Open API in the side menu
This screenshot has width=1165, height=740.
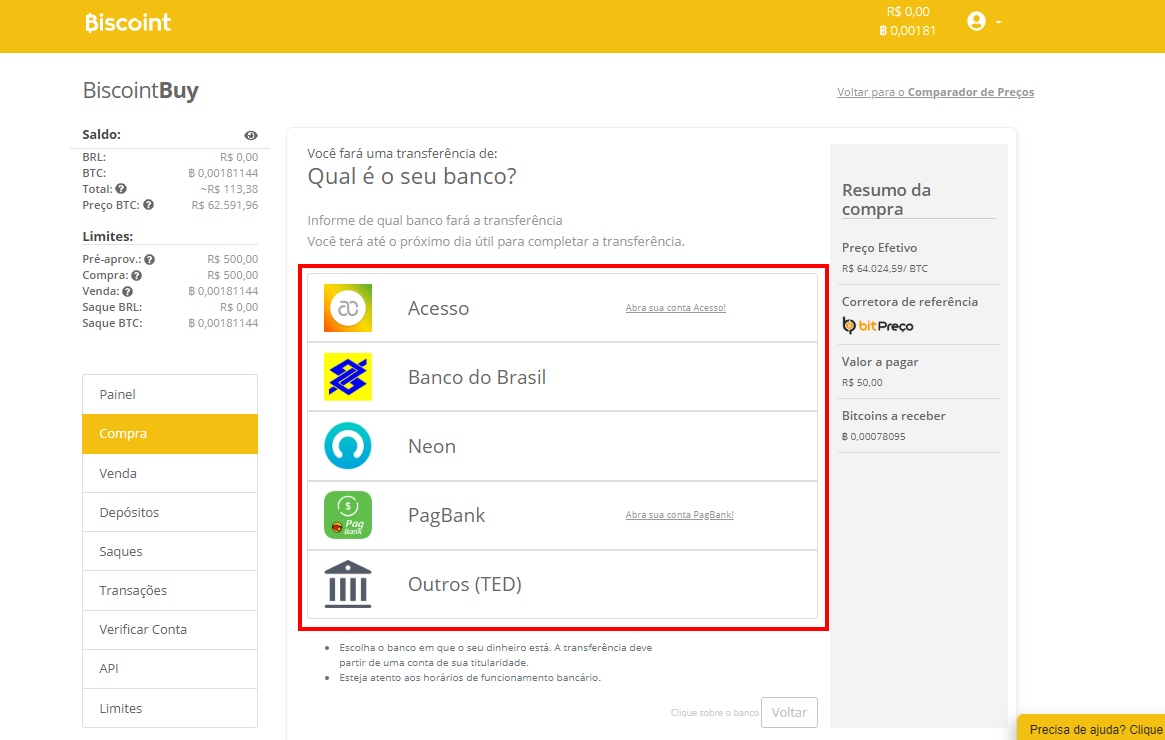[x=170, y=669]
